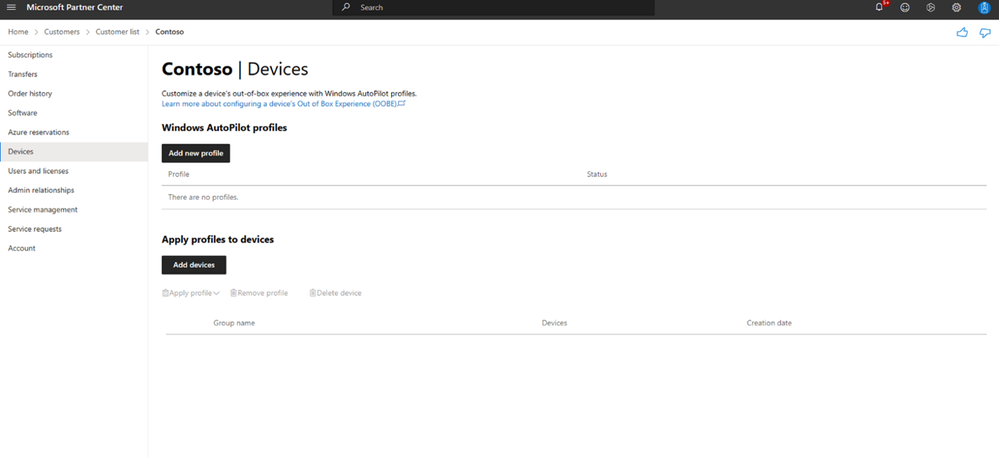This screenshot has height=457, width=999.
Task: Click the Status column header
Action: click(x=597, y=174)
